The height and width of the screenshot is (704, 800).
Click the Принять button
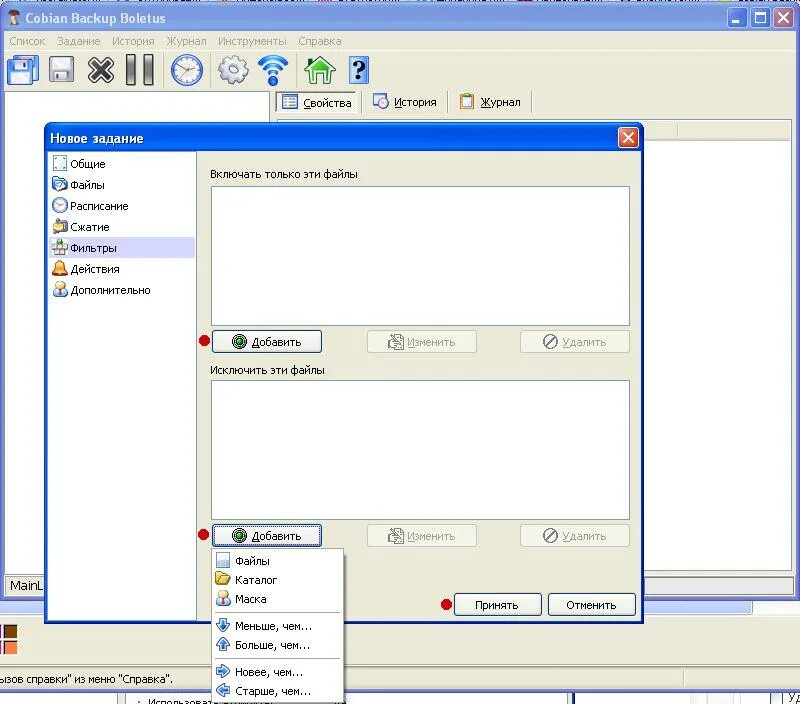pos(497,605)
